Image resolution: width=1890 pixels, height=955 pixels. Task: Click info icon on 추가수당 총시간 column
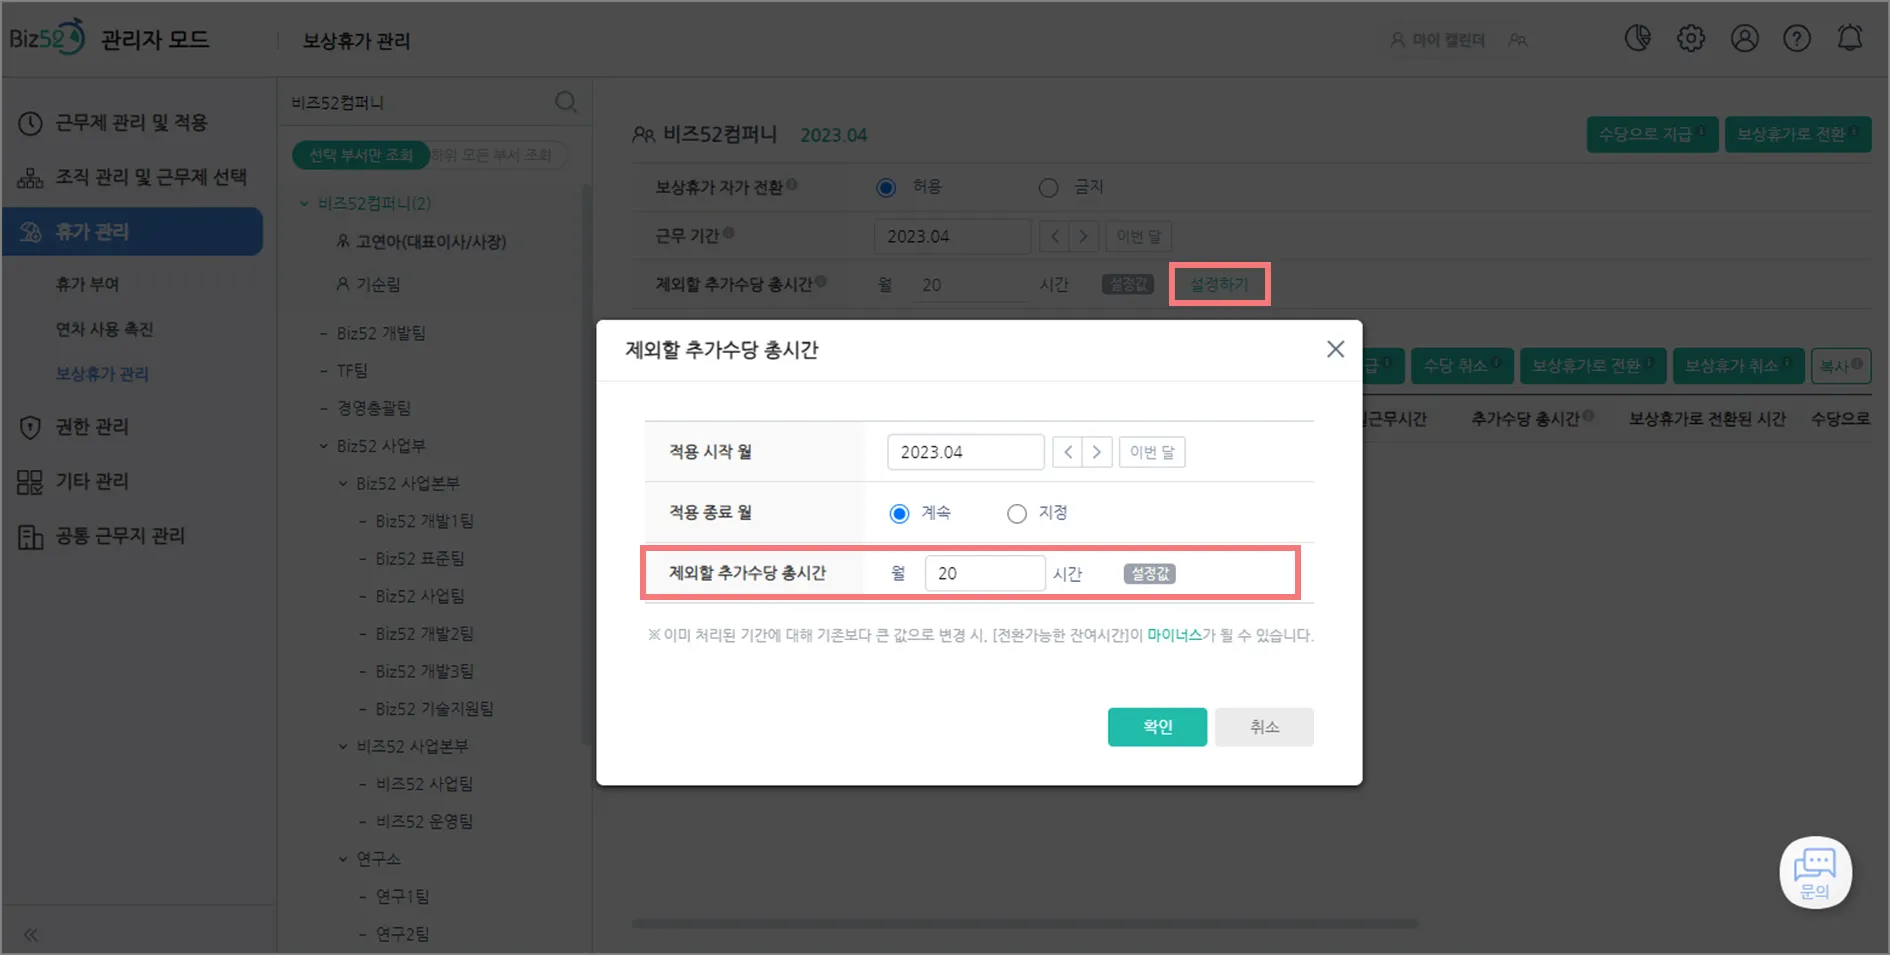coord(1588,416)
